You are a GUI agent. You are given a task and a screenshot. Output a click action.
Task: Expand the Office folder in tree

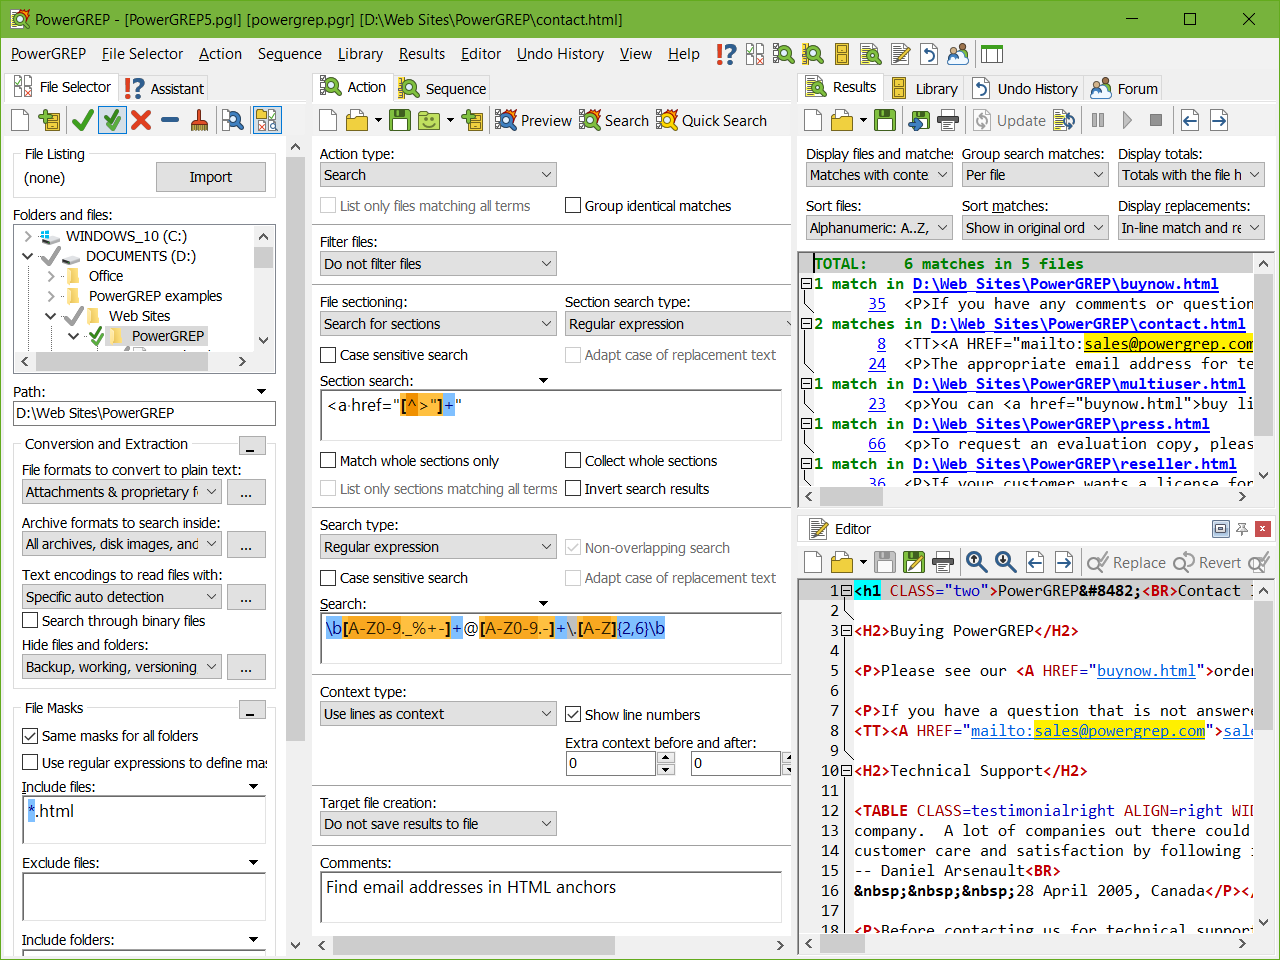[x=51, y=276]
